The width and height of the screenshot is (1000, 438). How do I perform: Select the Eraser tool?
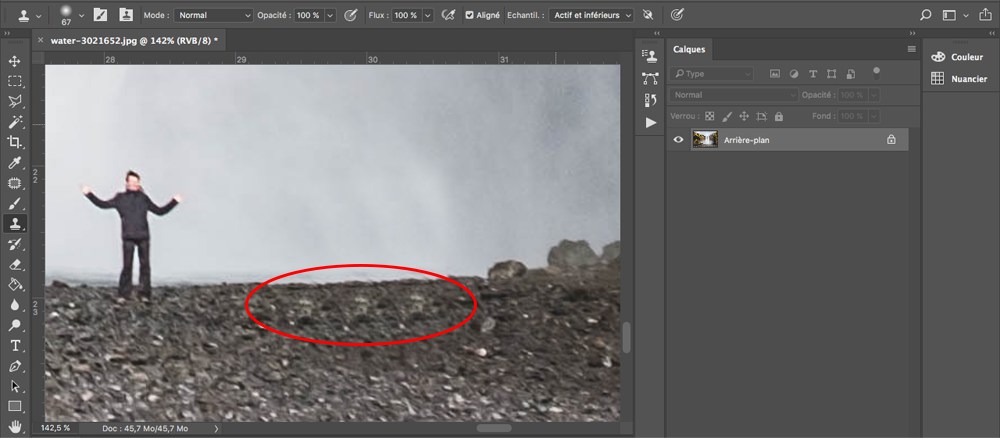click(15, 265)
